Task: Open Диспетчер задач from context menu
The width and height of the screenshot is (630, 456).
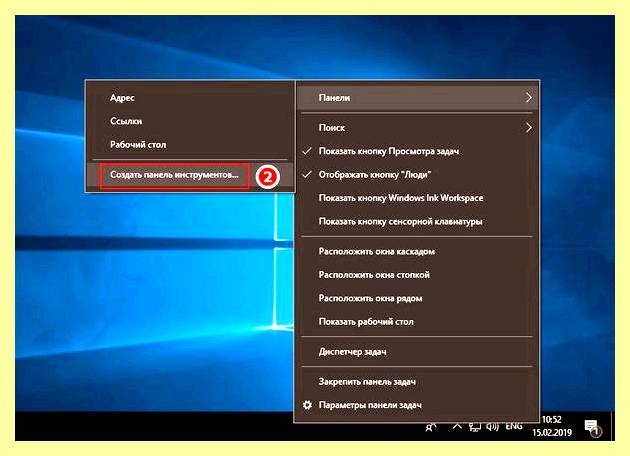Action: click(418, 352)
